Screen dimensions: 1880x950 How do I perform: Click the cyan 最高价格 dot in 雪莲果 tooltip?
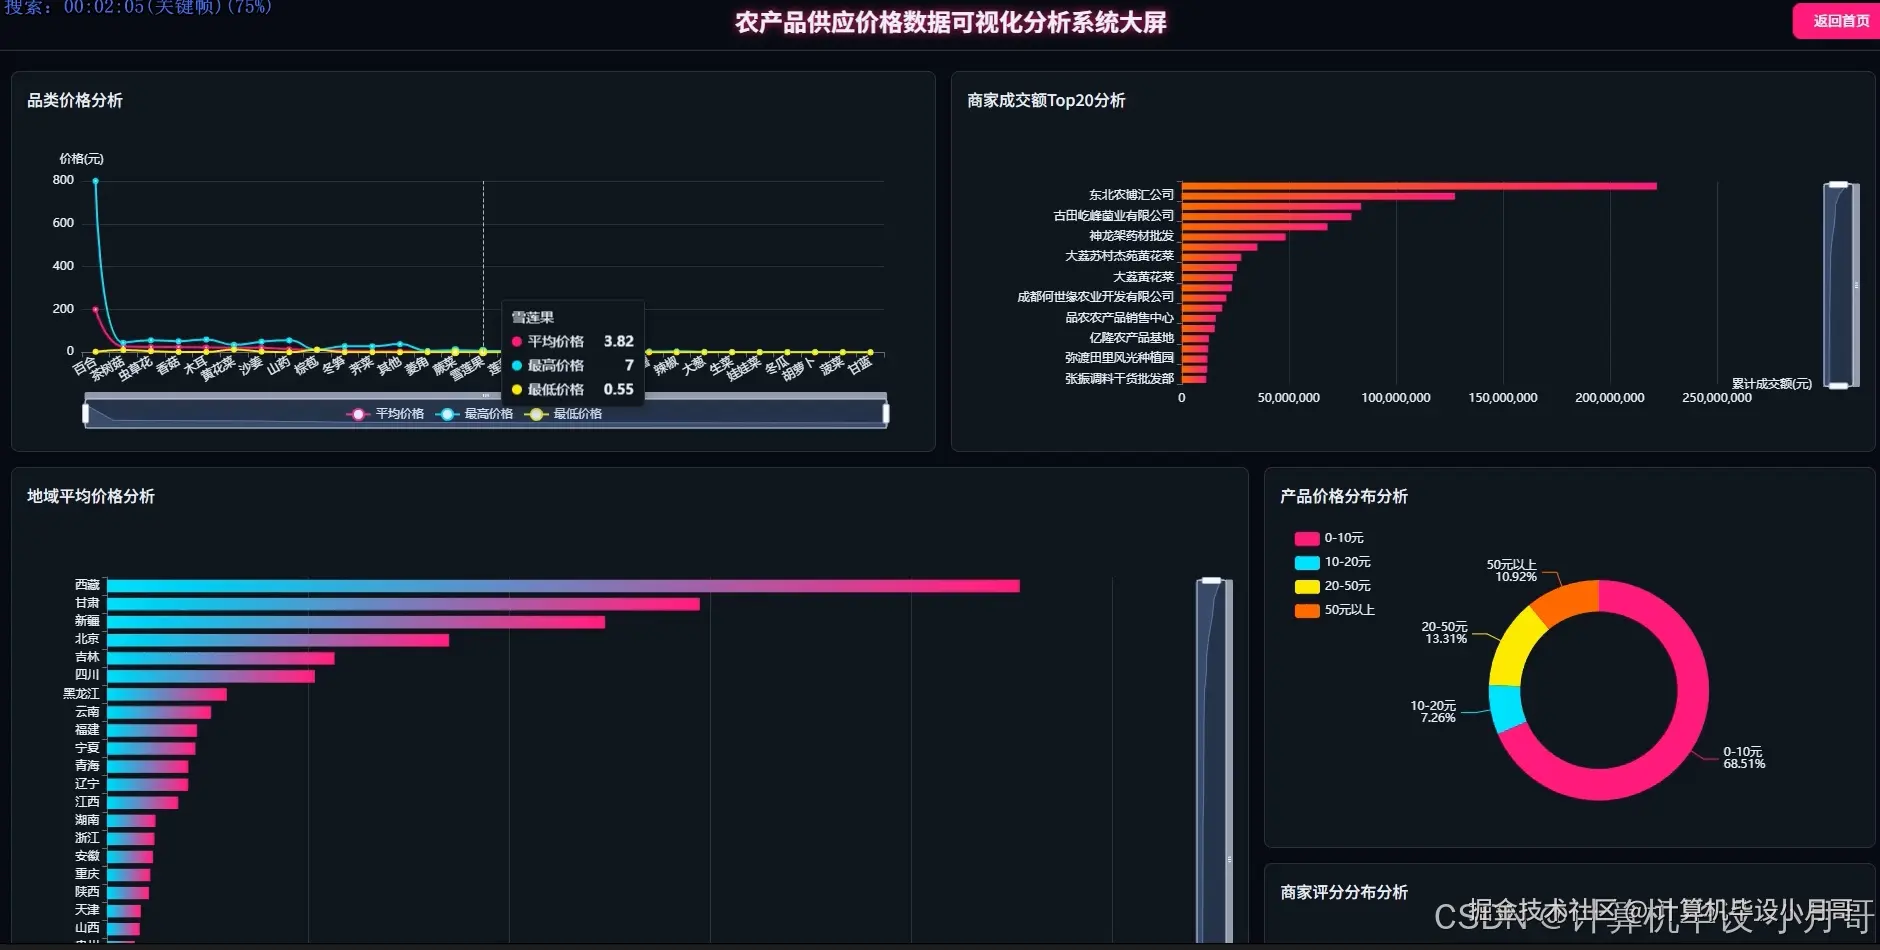(517, 365)
